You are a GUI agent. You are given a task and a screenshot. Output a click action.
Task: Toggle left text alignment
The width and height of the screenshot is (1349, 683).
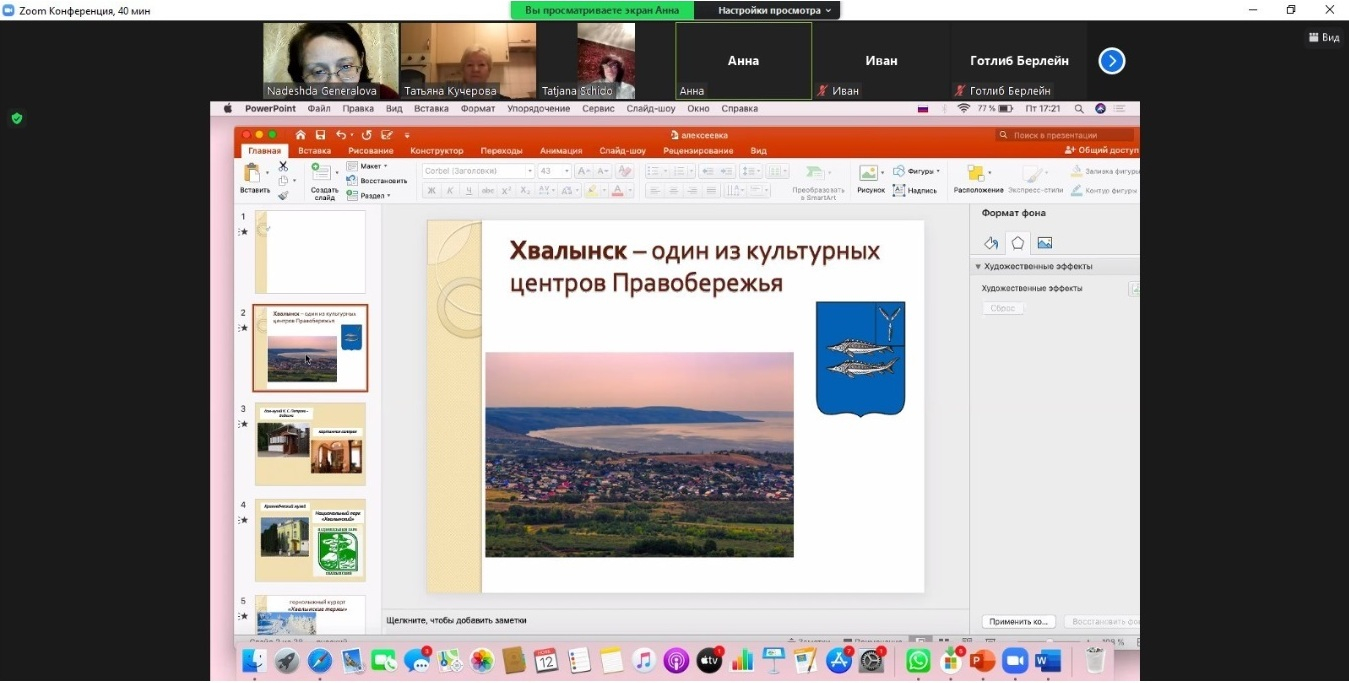654,190
